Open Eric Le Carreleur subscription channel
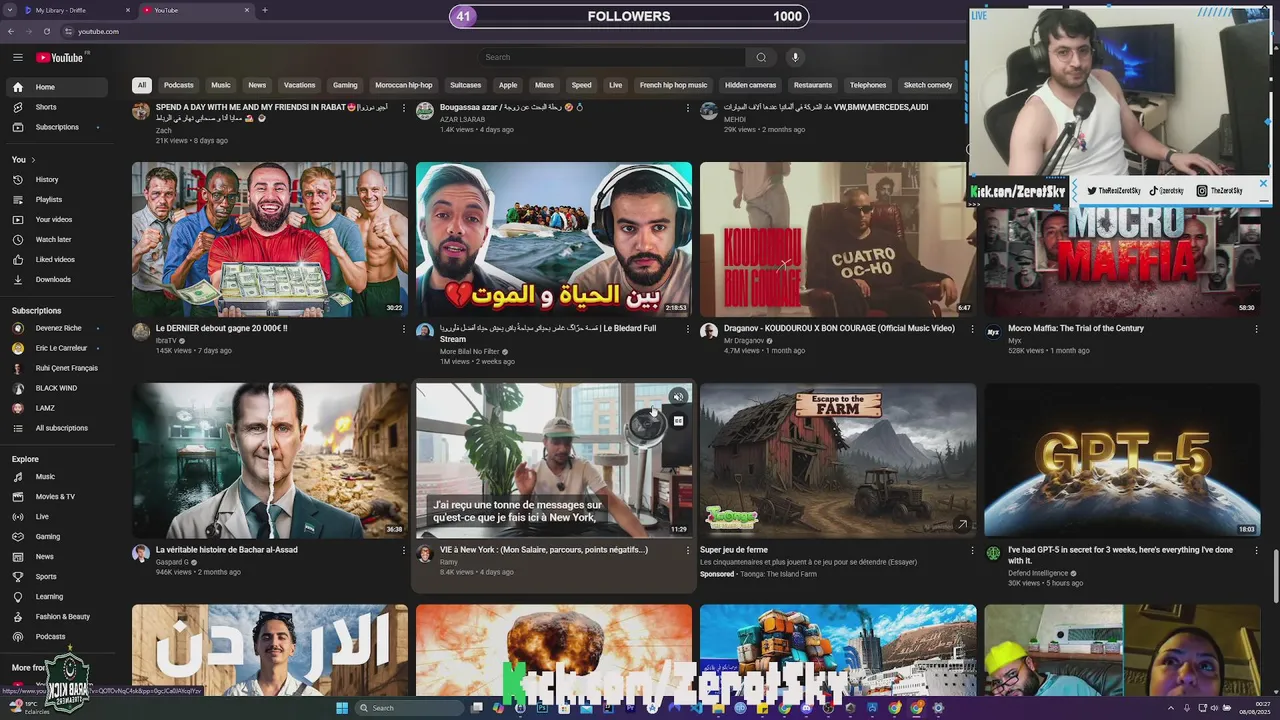 (x=58, y=348)
